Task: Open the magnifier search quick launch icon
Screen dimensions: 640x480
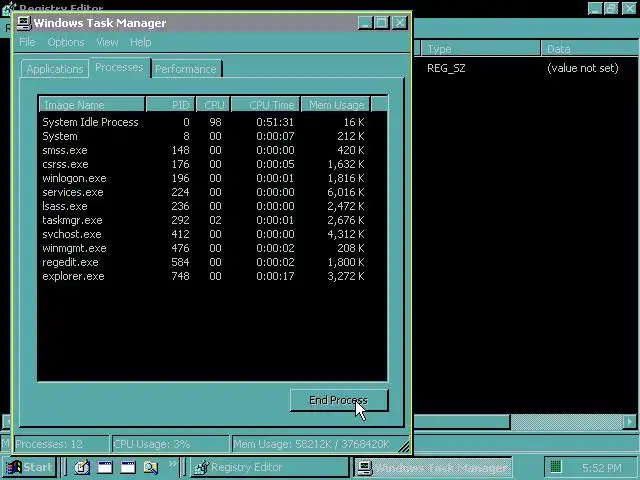Action: [x=151, y=467]
